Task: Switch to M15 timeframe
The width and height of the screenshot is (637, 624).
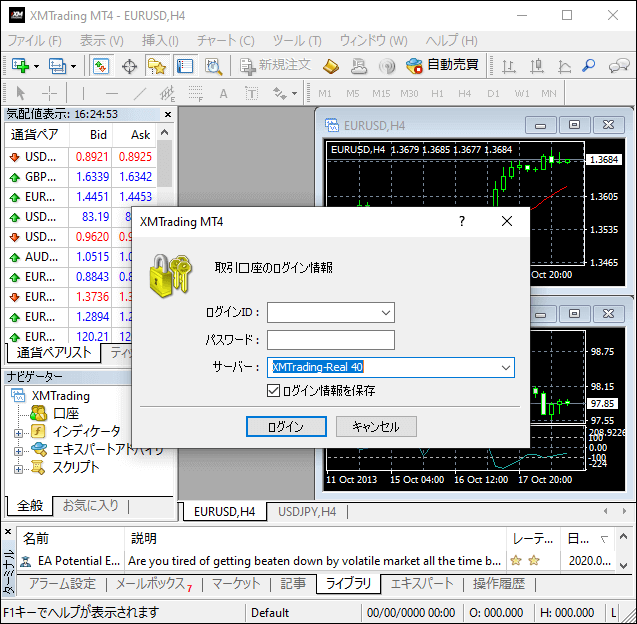Action: [381, 94]
